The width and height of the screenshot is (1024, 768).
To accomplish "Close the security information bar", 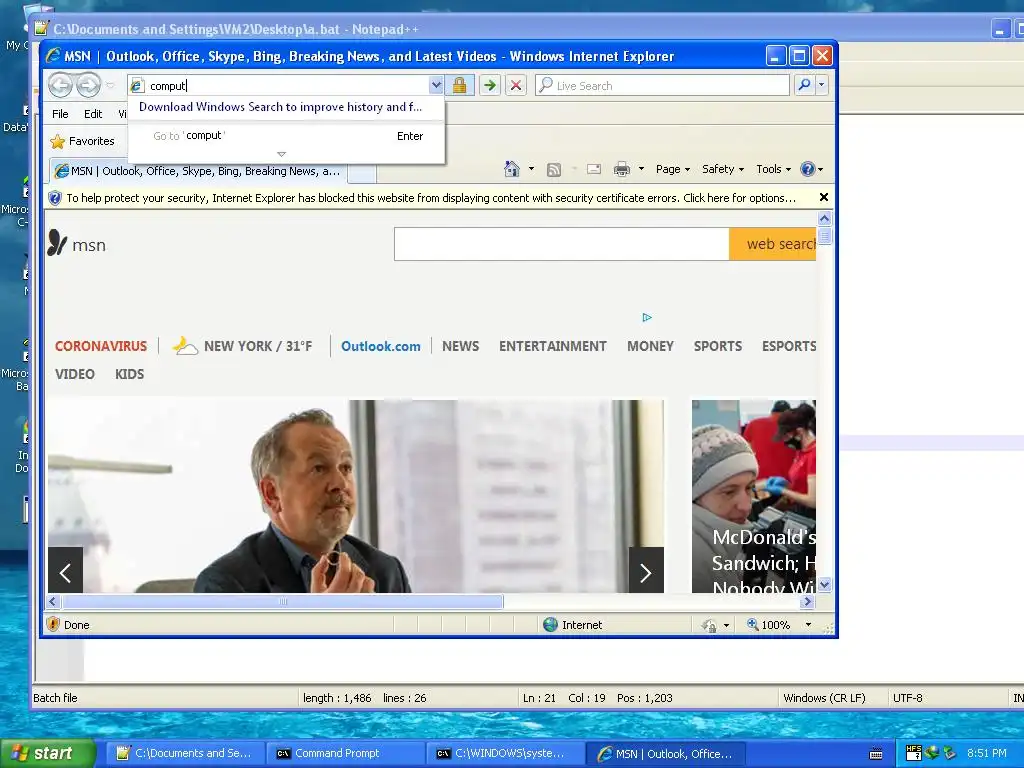I will coord(824,197).
